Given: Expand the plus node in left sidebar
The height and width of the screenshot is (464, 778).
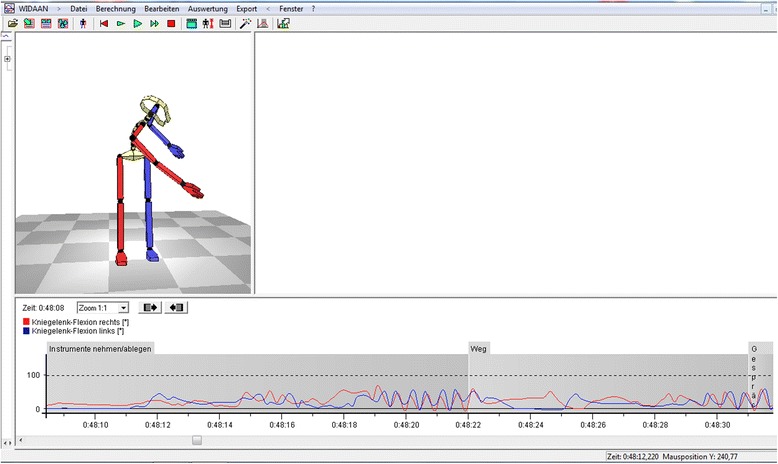Looking at the screenshot, I should click(x=7, y=59).
